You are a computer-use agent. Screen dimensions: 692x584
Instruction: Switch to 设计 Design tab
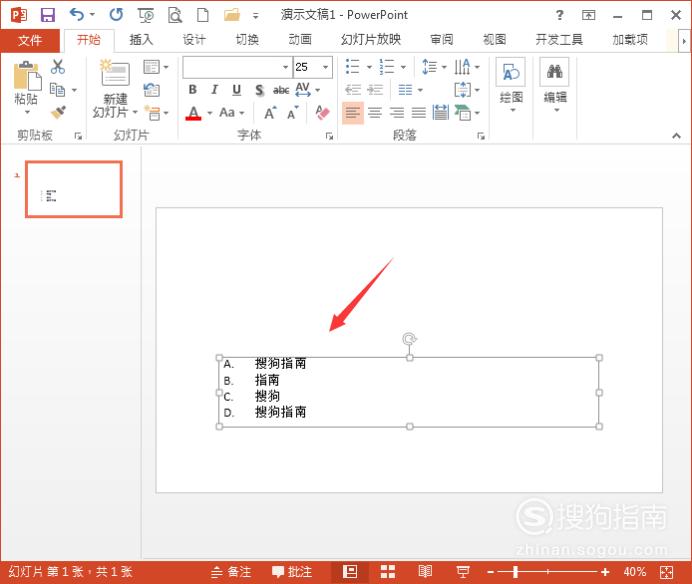click(194, 40)
